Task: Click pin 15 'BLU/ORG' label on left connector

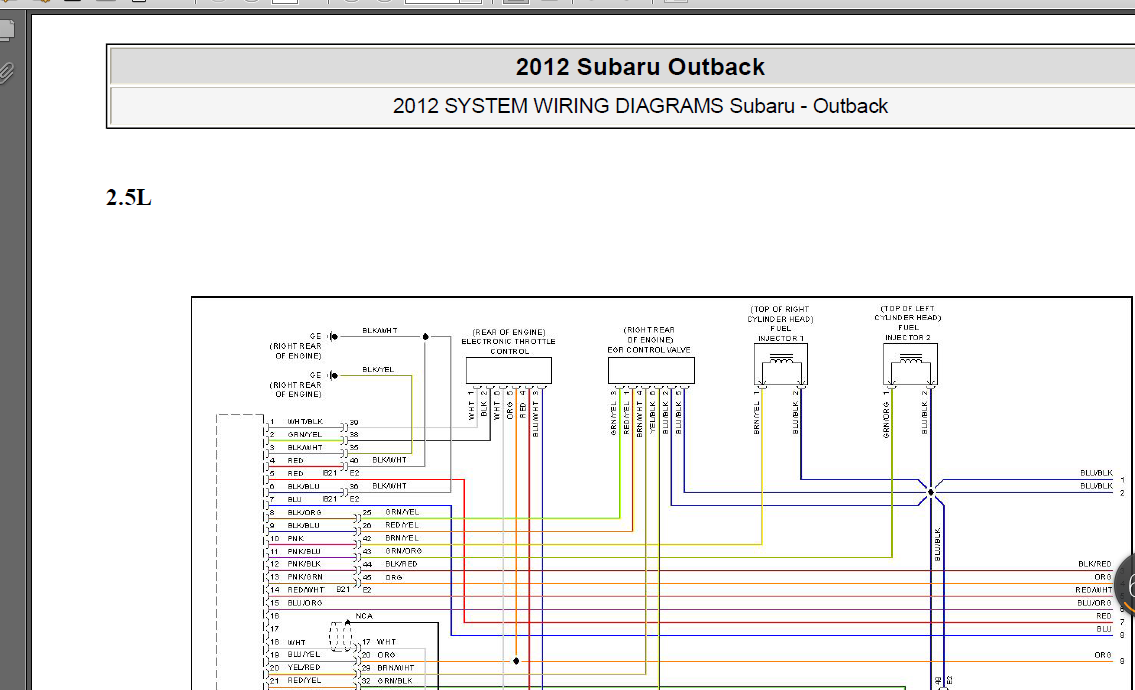Action: (305, 603)
